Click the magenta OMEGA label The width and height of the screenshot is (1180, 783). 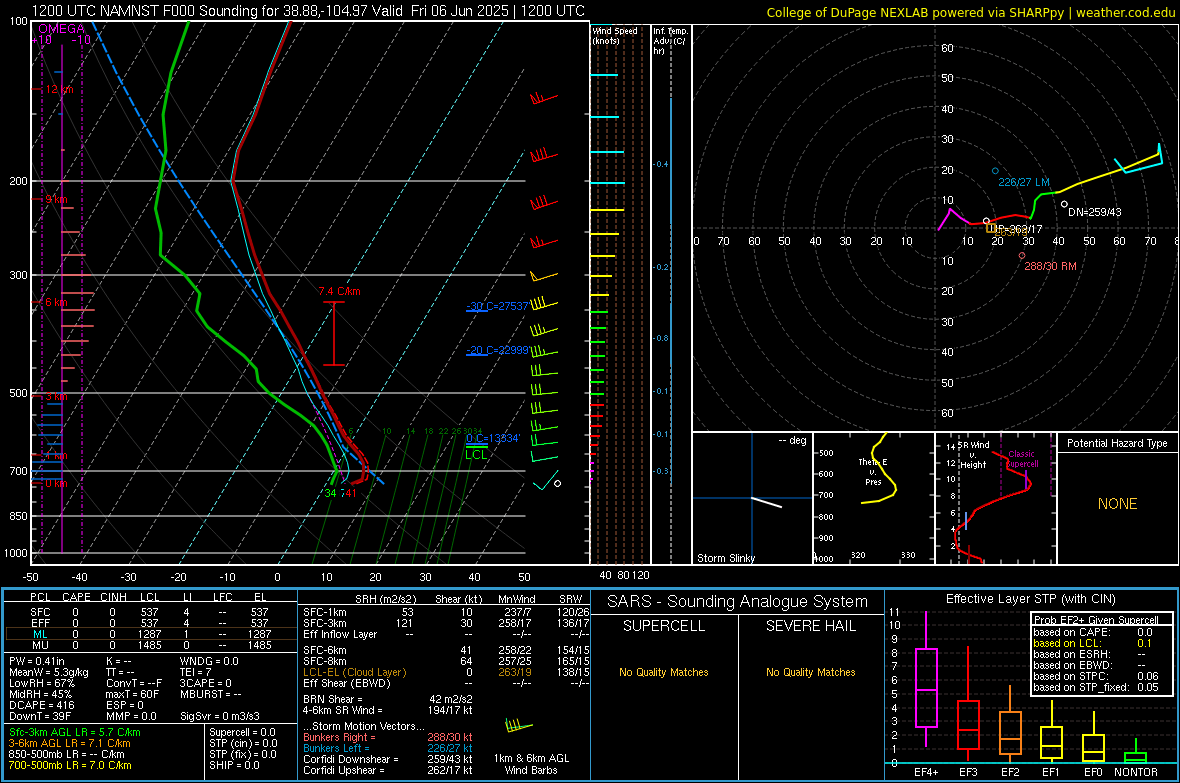pyautogui.click(x=62, y=29)
